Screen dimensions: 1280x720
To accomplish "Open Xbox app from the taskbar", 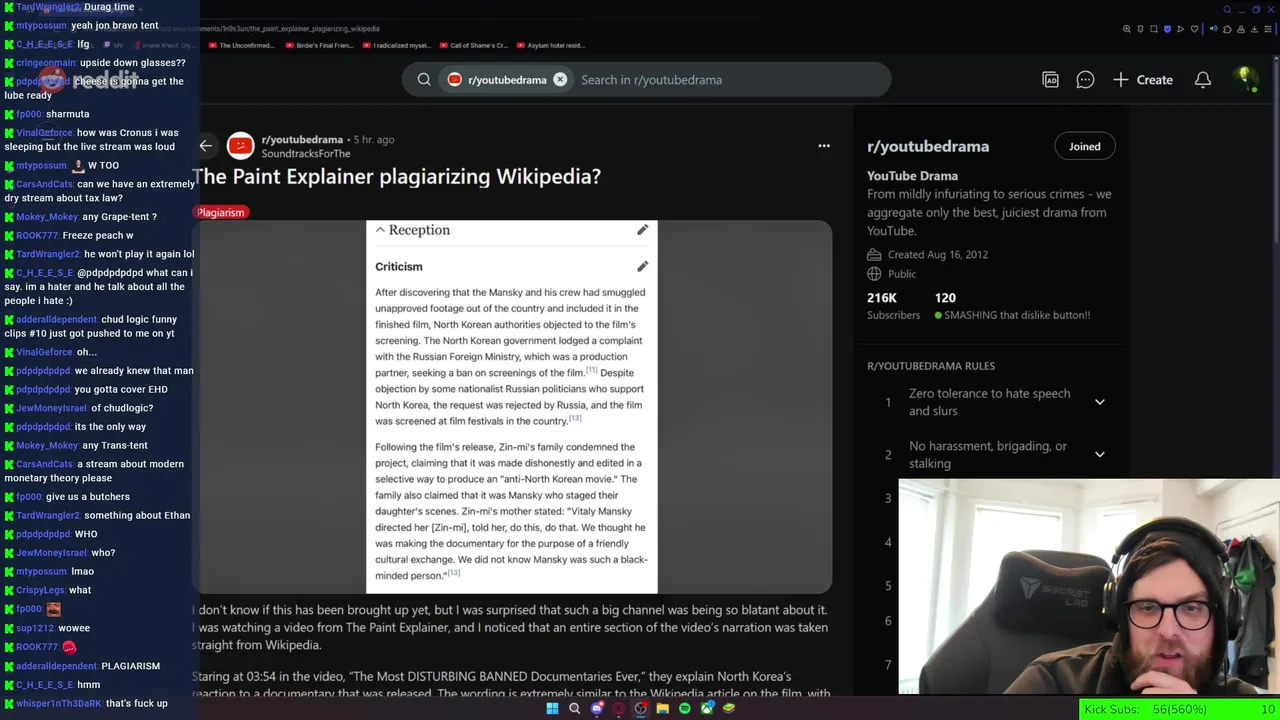I will 708,709.
